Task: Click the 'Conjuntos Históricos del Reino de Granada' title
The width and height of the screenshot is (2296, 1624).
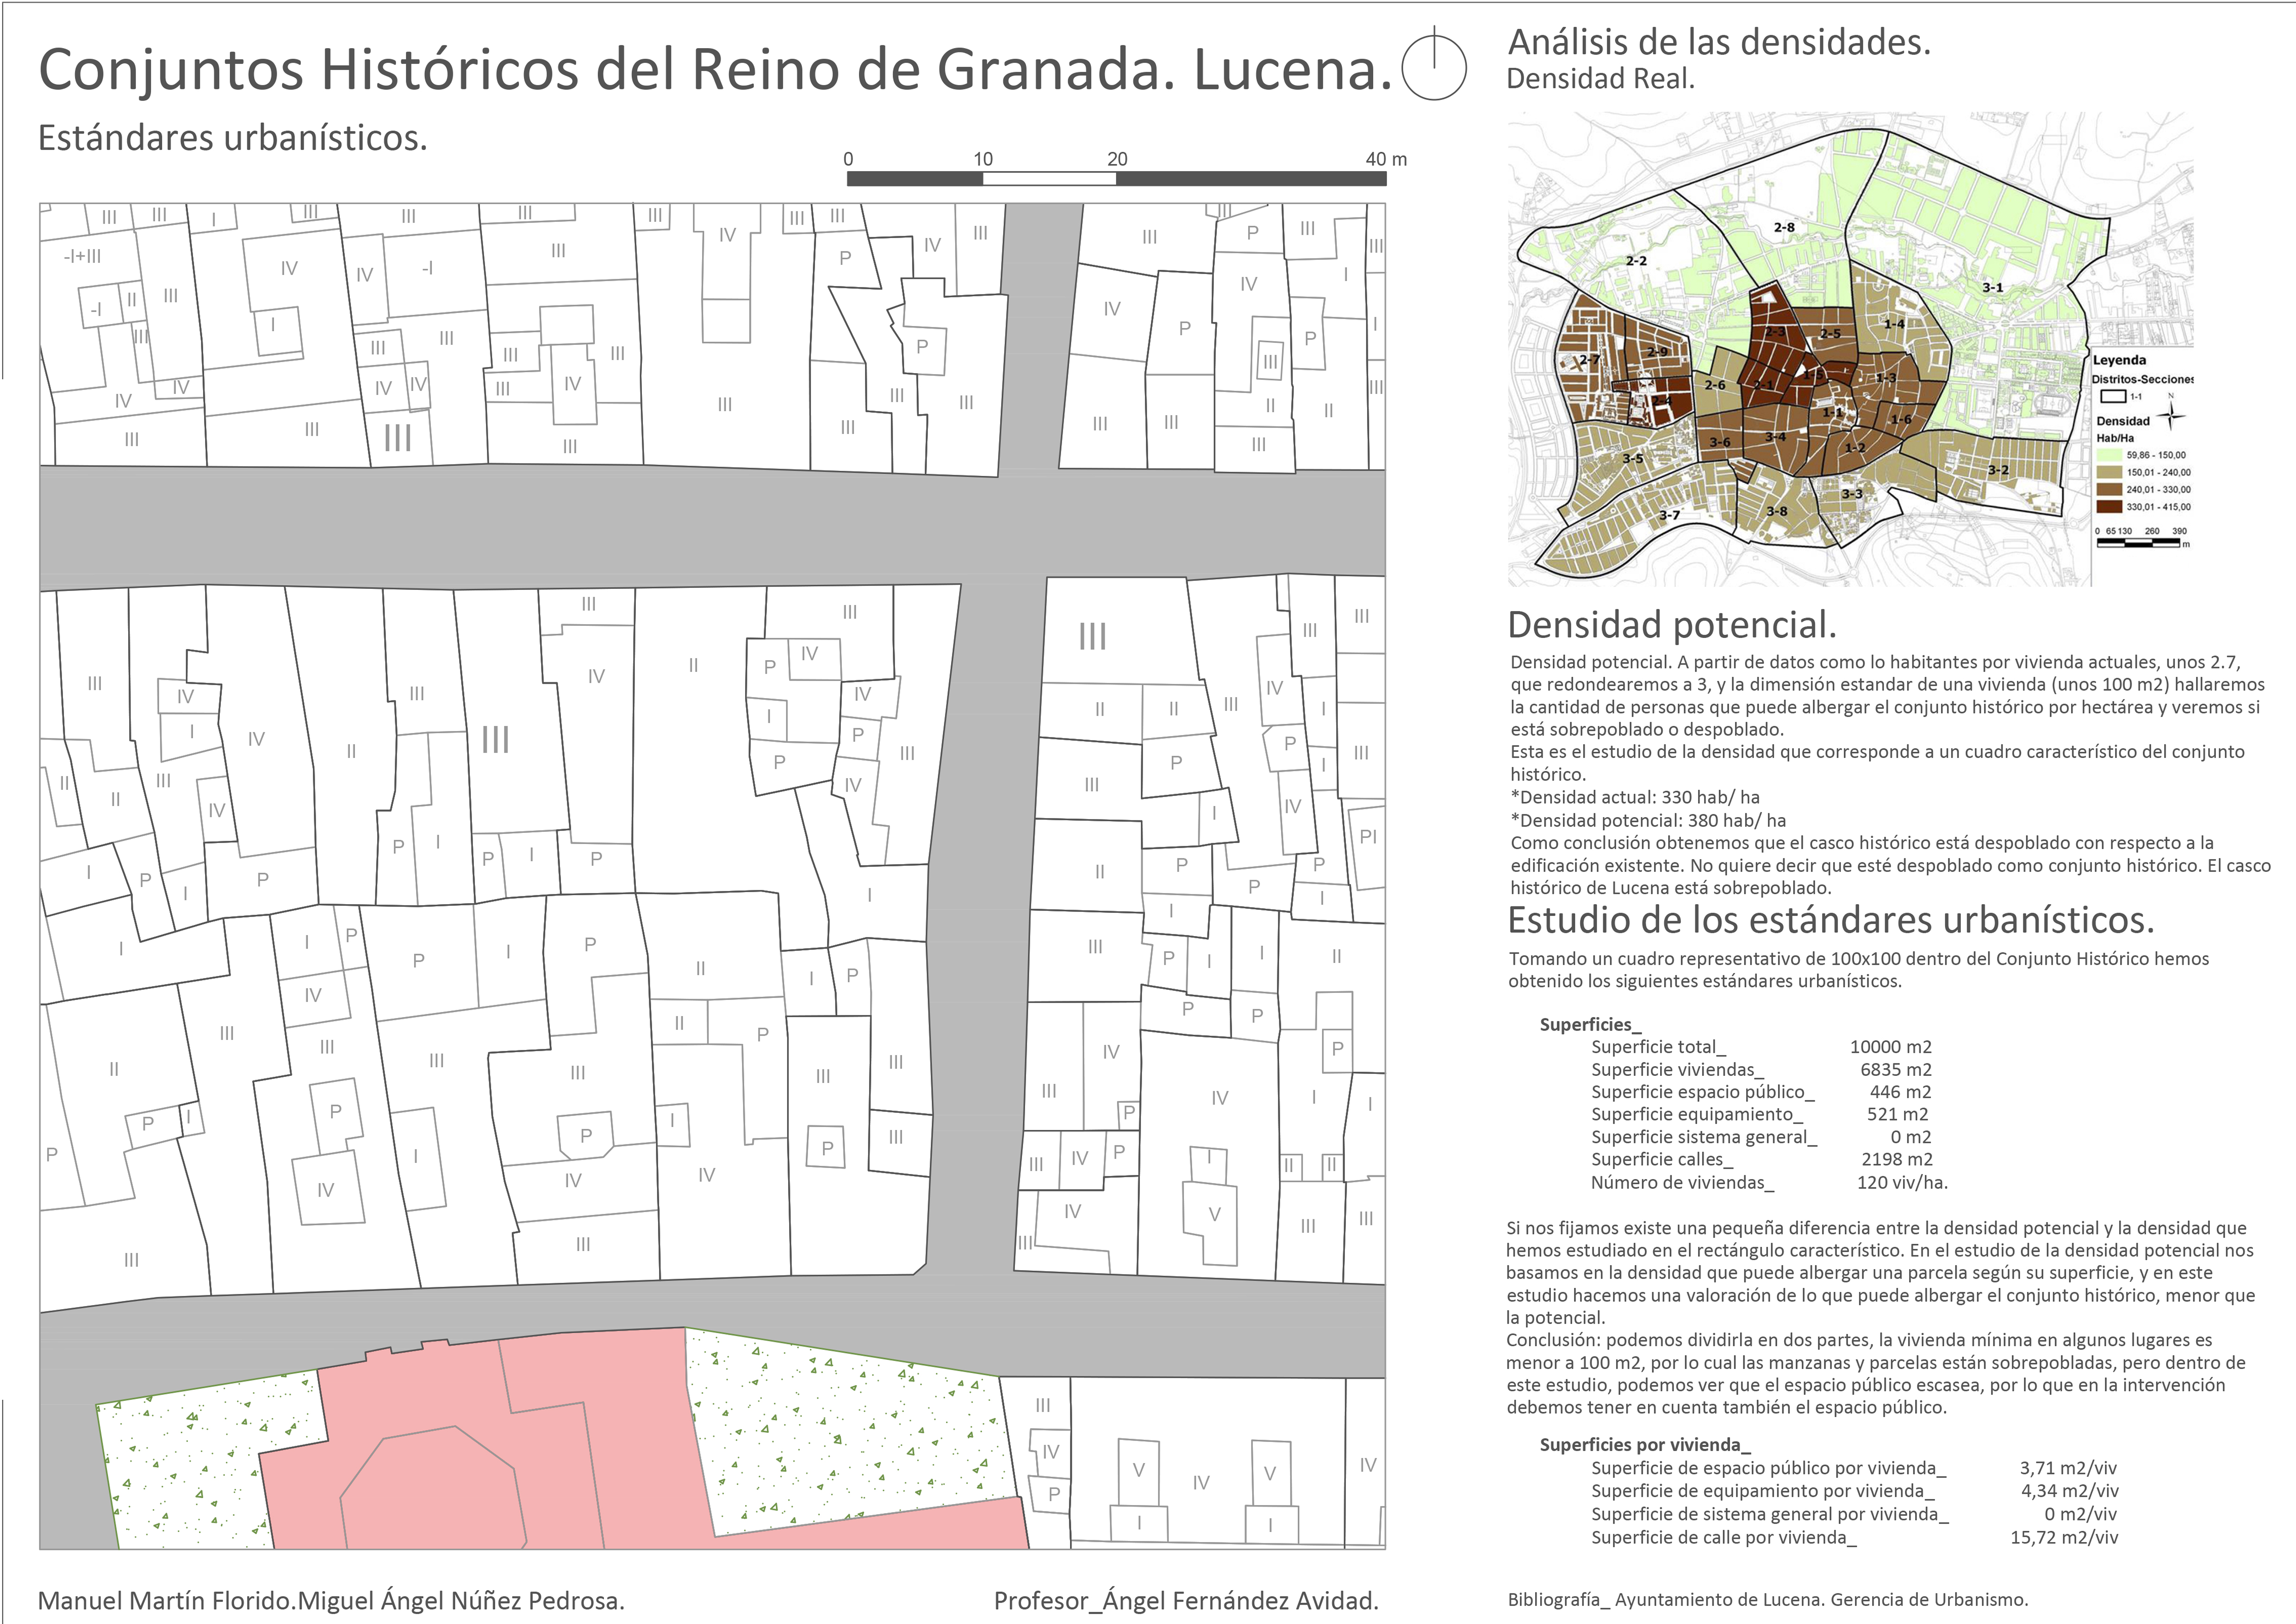Action: point(716,69)
